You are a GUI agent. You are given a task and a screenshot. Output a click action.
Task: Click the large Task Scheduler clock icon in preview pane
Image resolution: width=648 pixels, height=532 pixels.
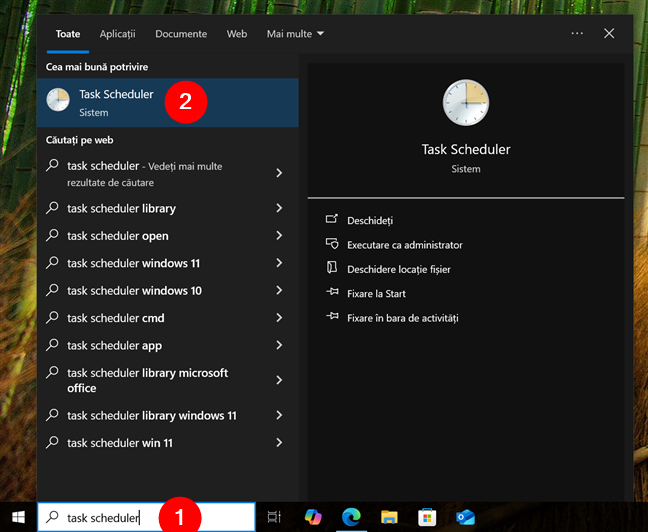(x=466, y=103)
